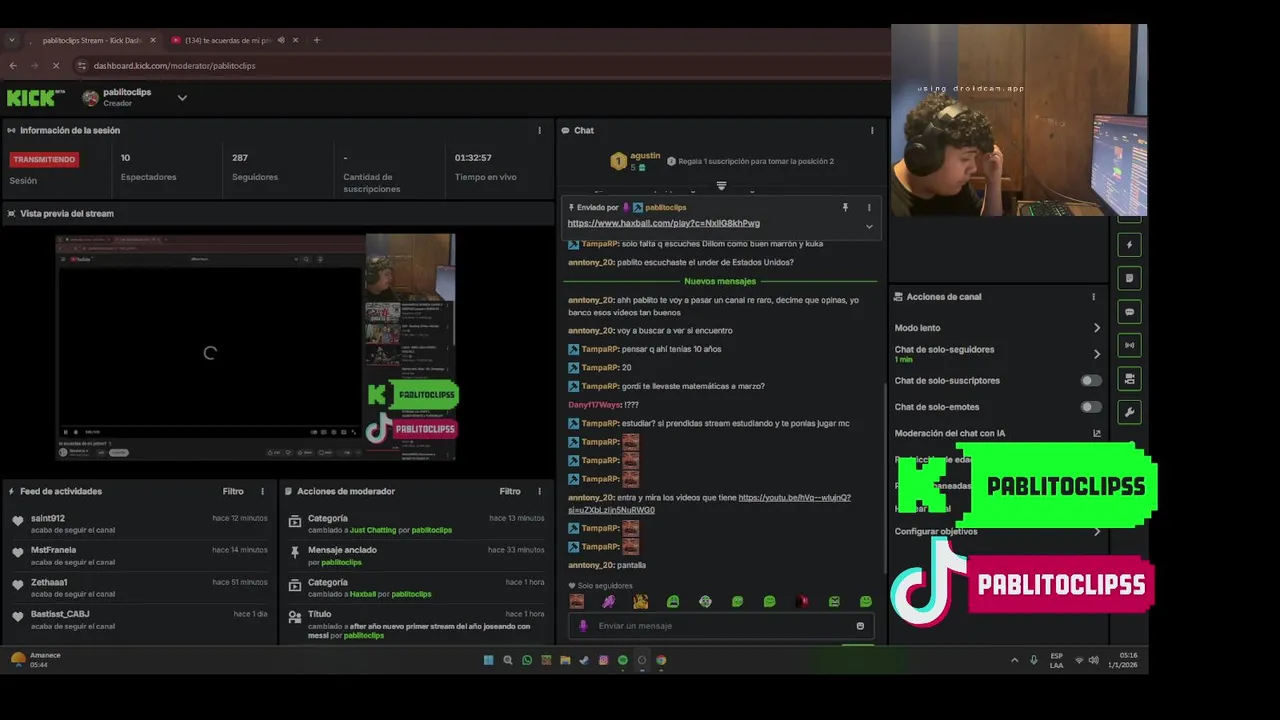Expand Configurar objetivos option

click(1097, 532)
